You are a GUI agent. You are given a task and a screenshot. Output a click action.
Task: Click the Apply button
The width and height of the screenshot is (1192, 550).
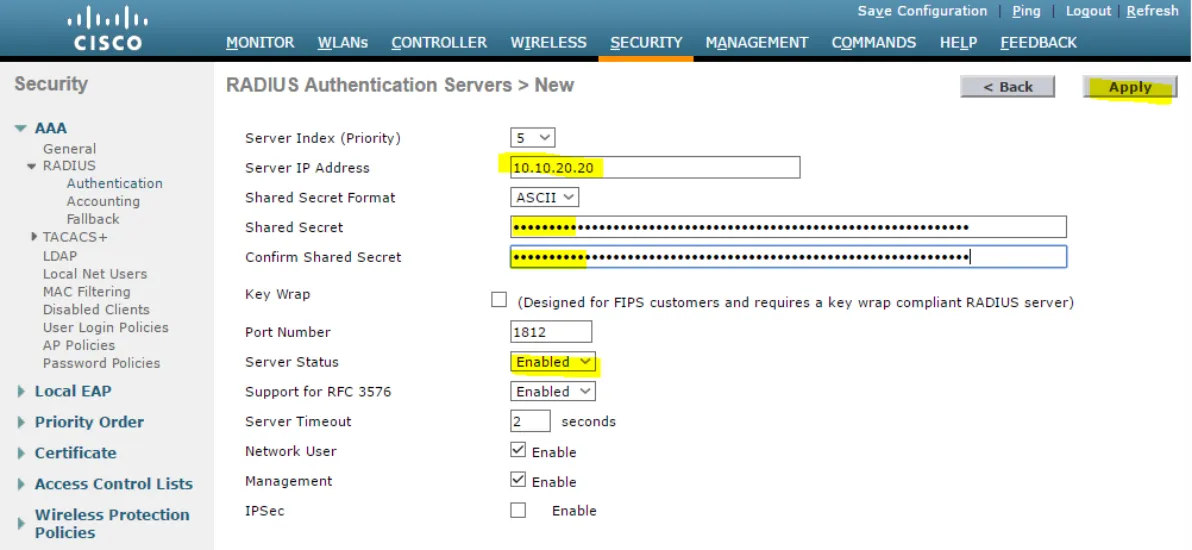coord(1130,87)
